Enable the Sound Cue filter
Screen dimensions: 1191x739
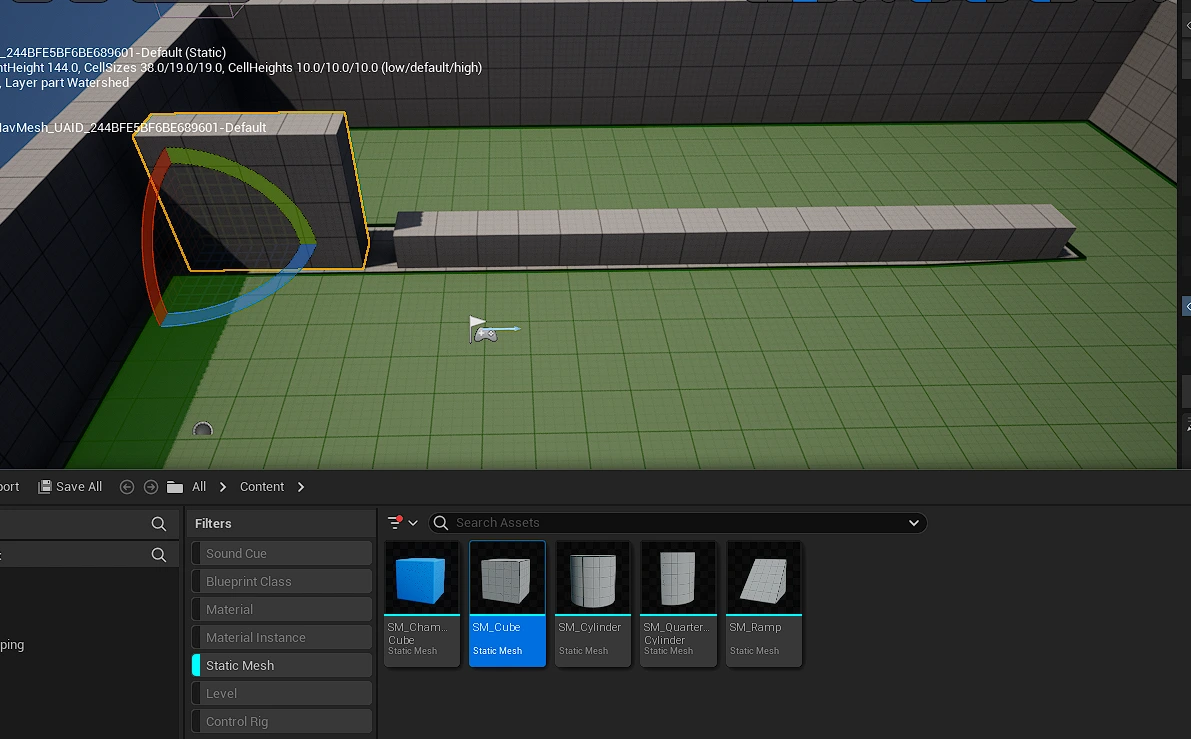click(282, 553)
